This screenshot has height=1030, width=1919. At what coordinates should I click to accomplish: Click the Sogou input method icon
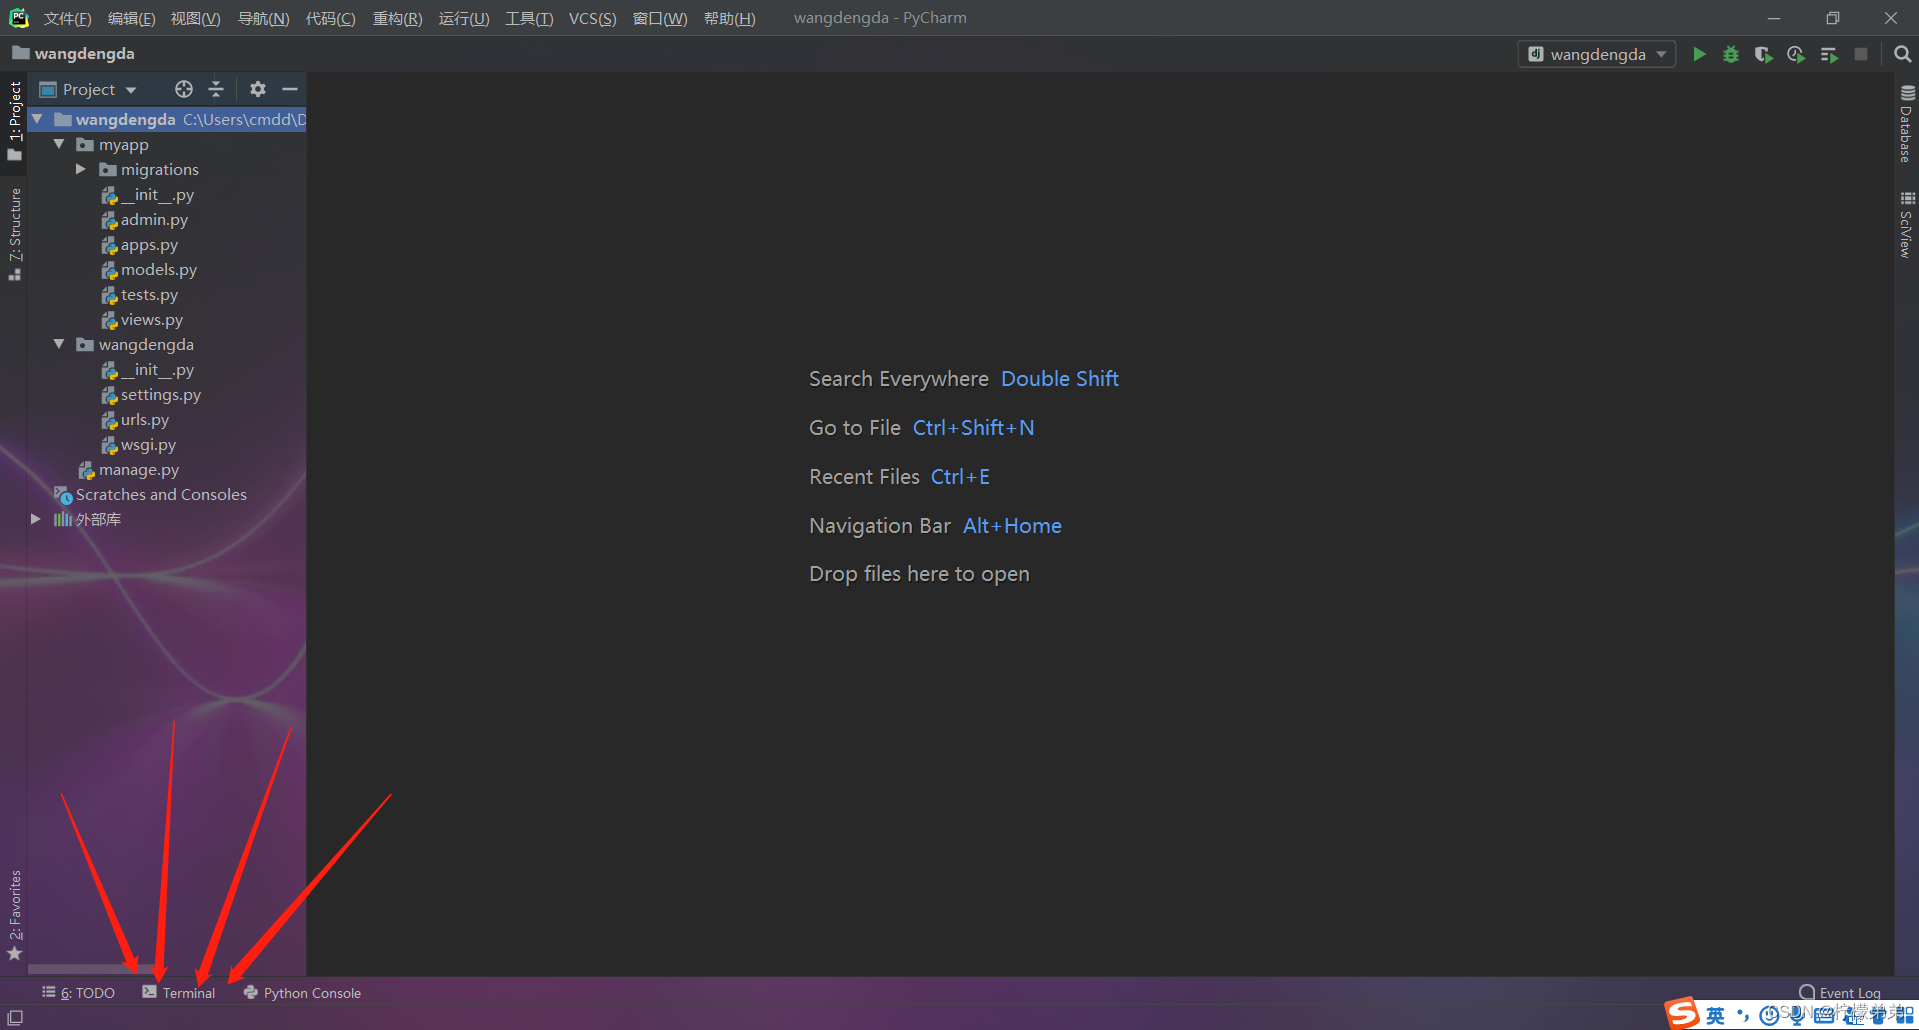pyautogui.click(x=1682, y=1013)
